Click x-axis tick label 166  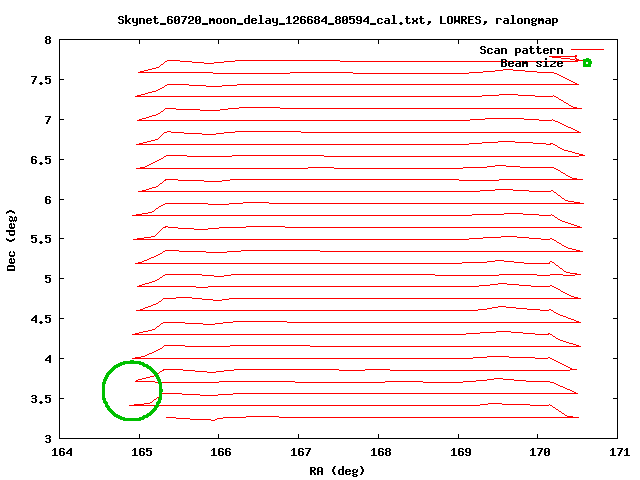click(x=221, y=452)
